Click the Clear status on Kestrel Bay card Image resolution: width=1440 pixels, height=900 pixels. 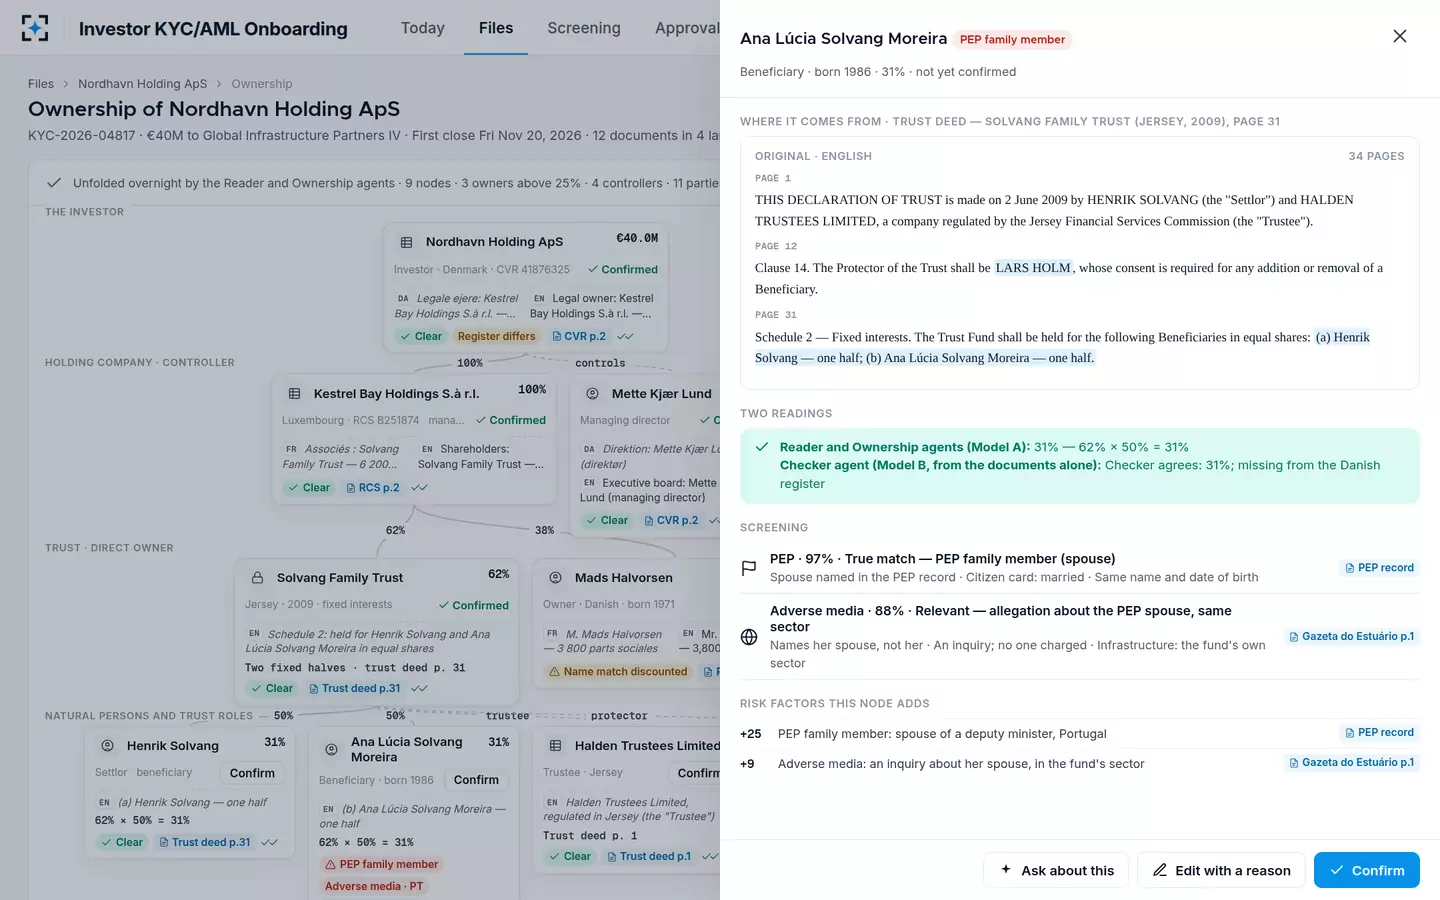[x=308, y=488]
